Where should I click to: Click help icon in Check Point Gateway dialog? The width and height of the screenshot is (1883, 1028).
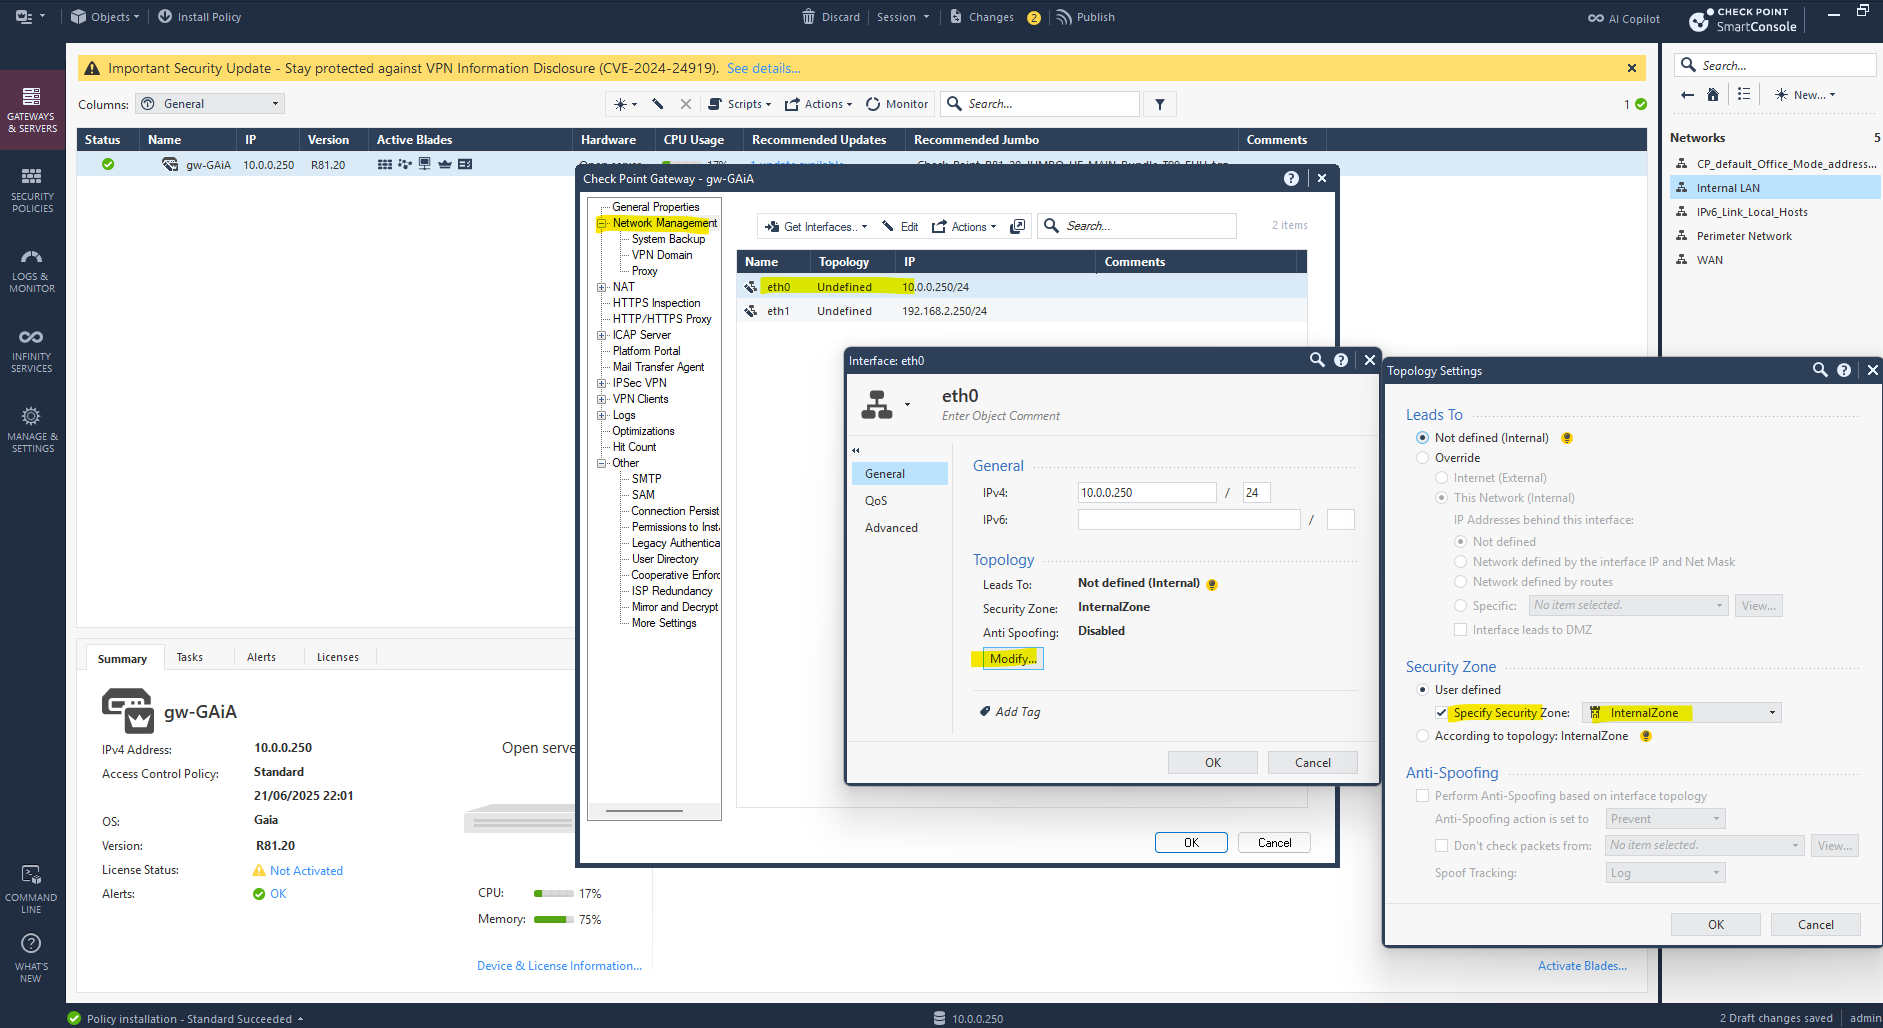(x=1291, y=178)
